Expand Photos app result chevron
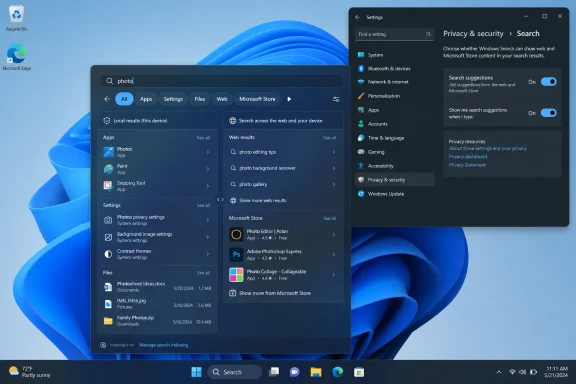Viewport: 576px width, 384px height. (x=208, y=152)
